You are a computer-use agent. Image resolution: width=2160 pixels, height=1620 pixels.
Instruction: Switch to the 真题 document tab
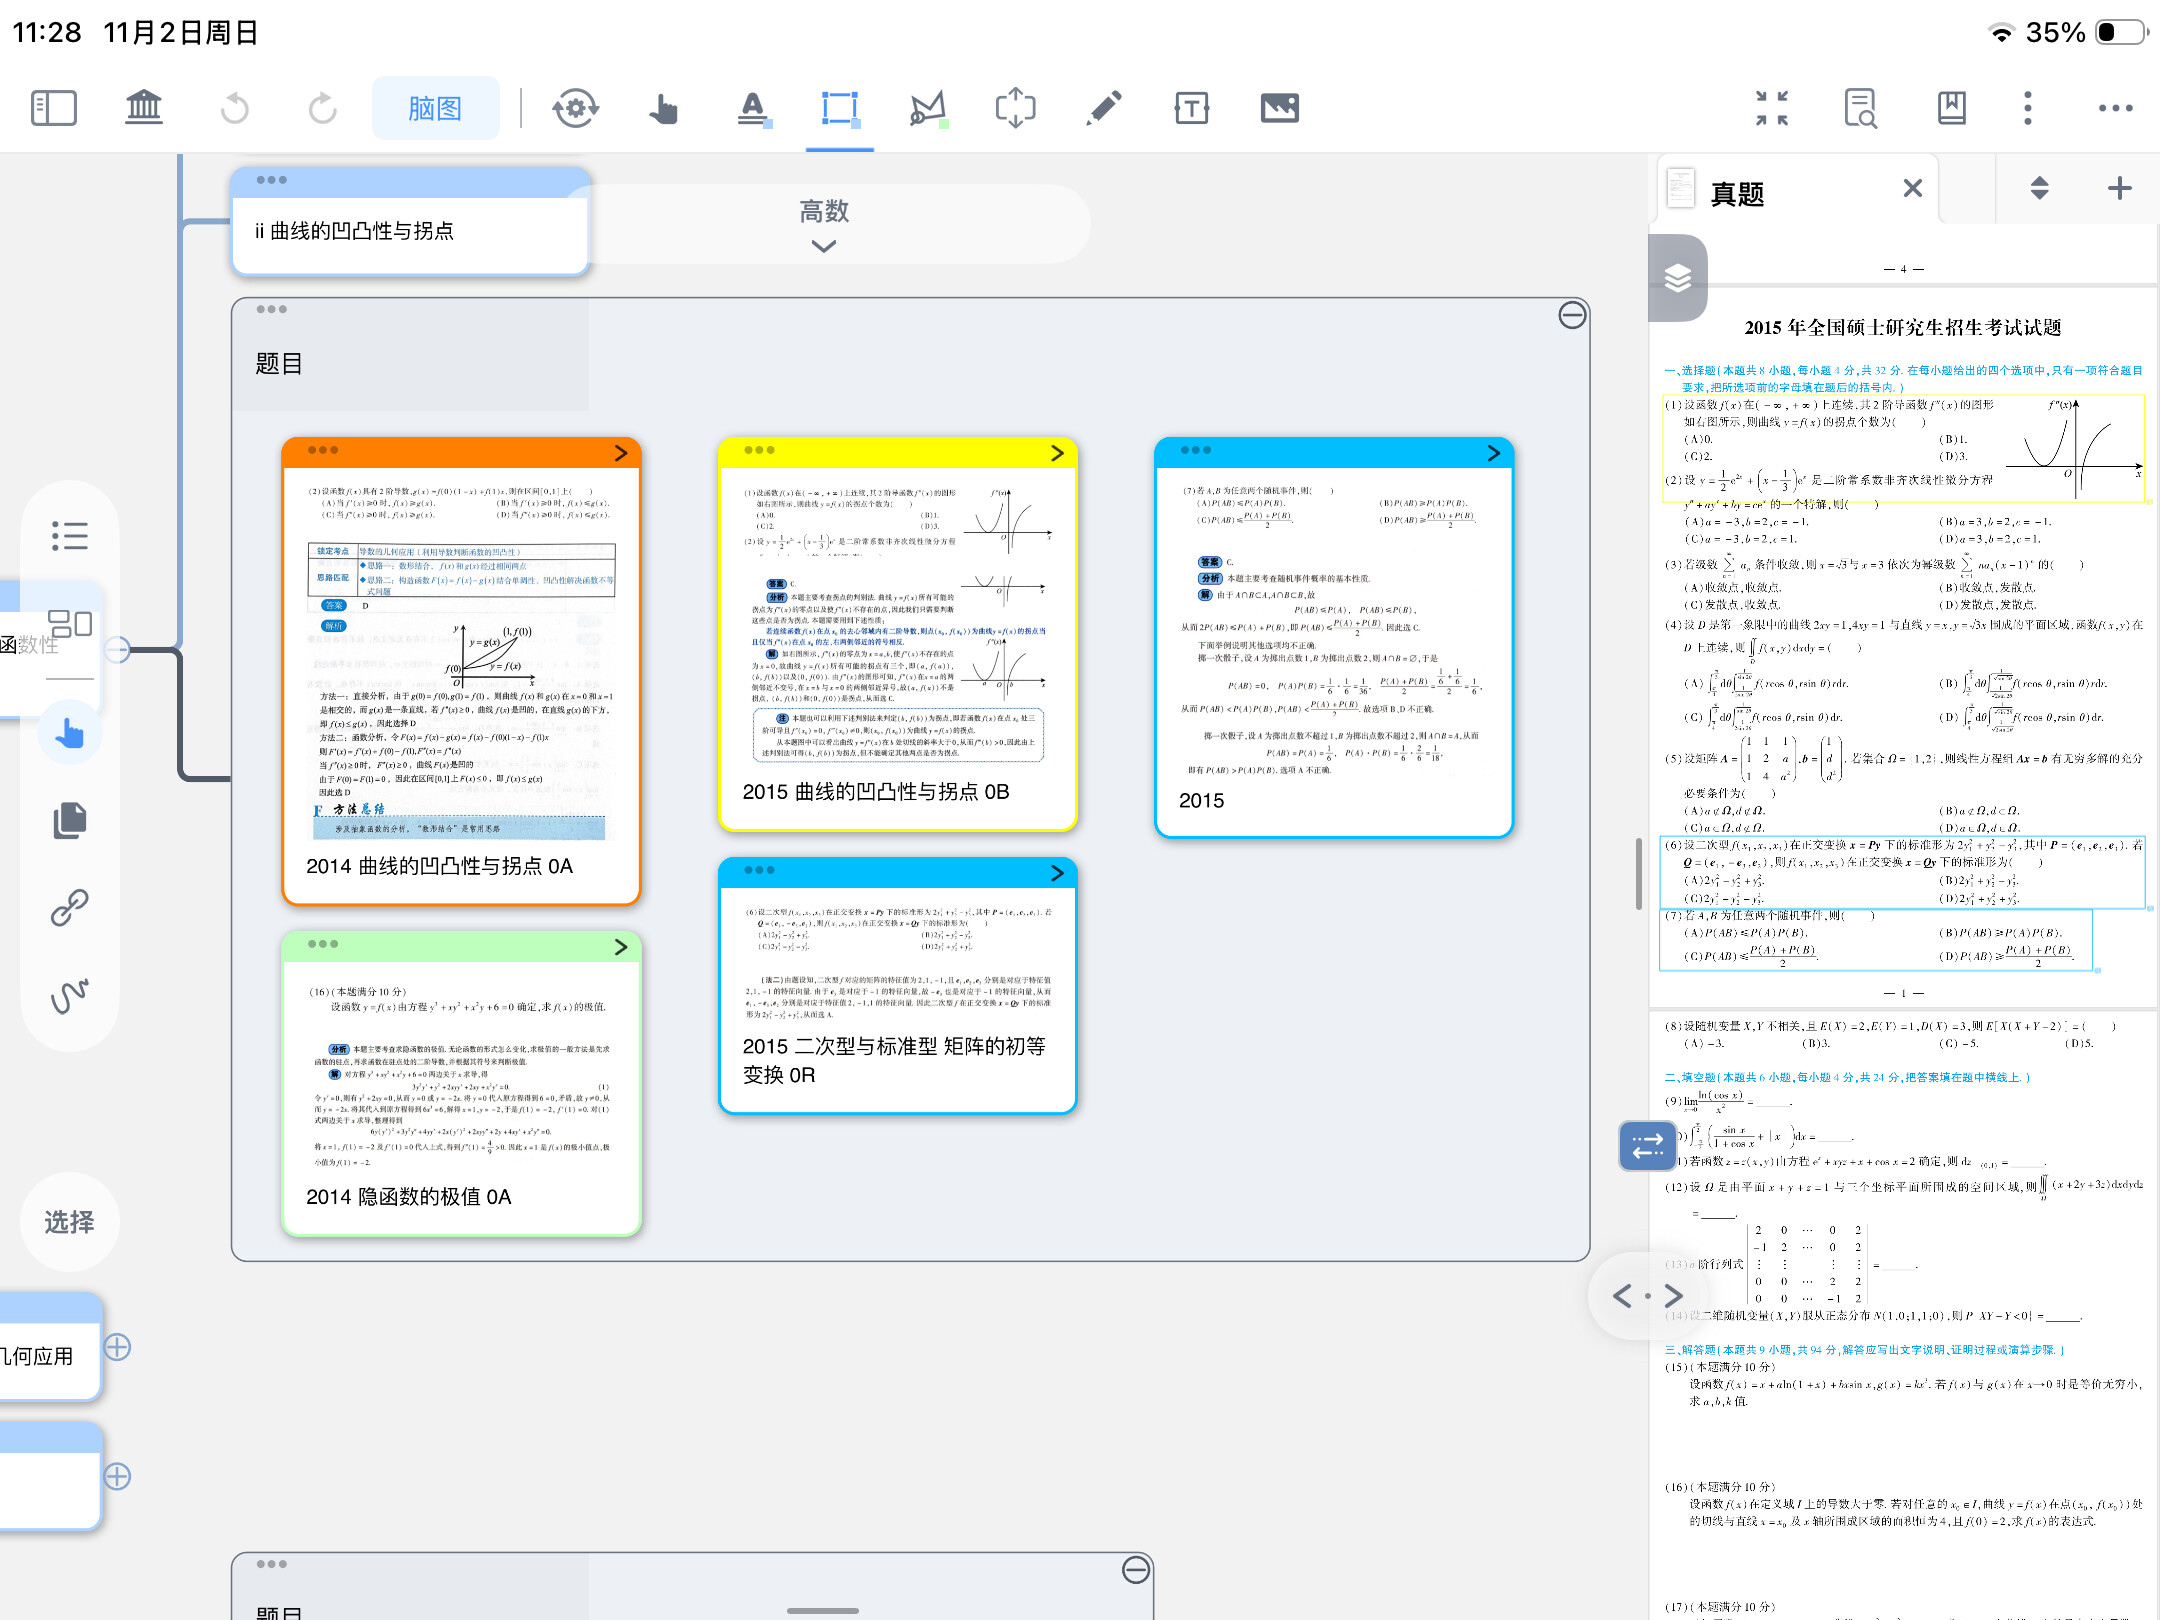1737,193
